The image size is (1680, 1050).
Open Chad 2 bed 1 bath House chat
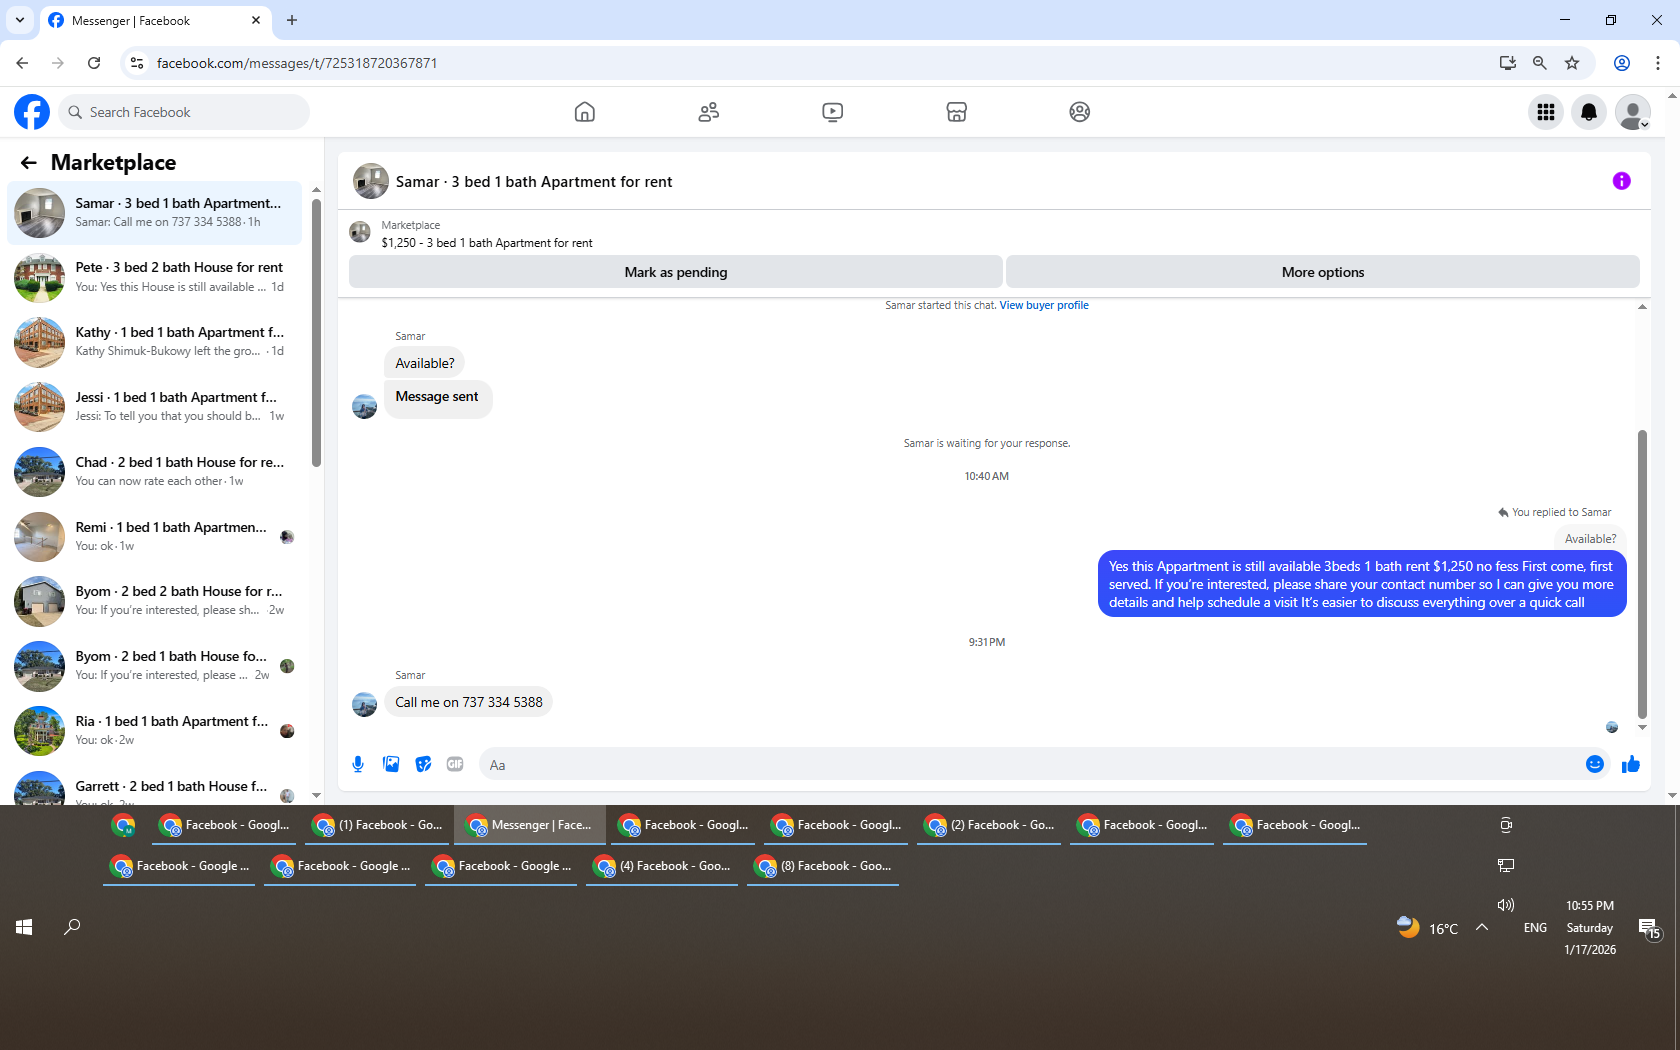click(x=154, y=472)
